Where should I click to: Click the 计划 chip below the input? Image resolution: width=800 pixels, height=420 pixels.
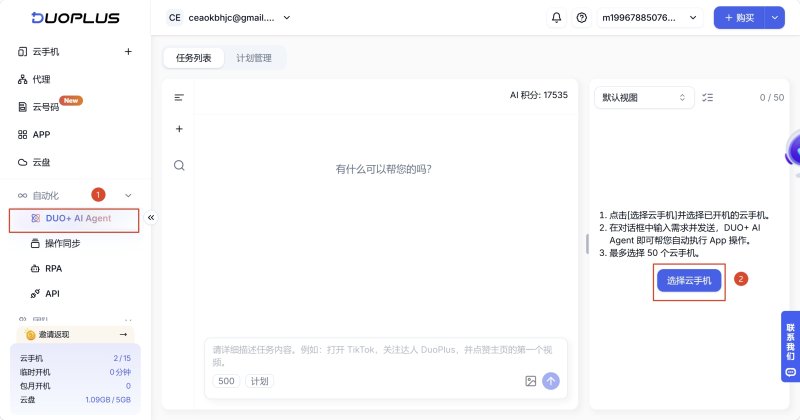(259, 381)
